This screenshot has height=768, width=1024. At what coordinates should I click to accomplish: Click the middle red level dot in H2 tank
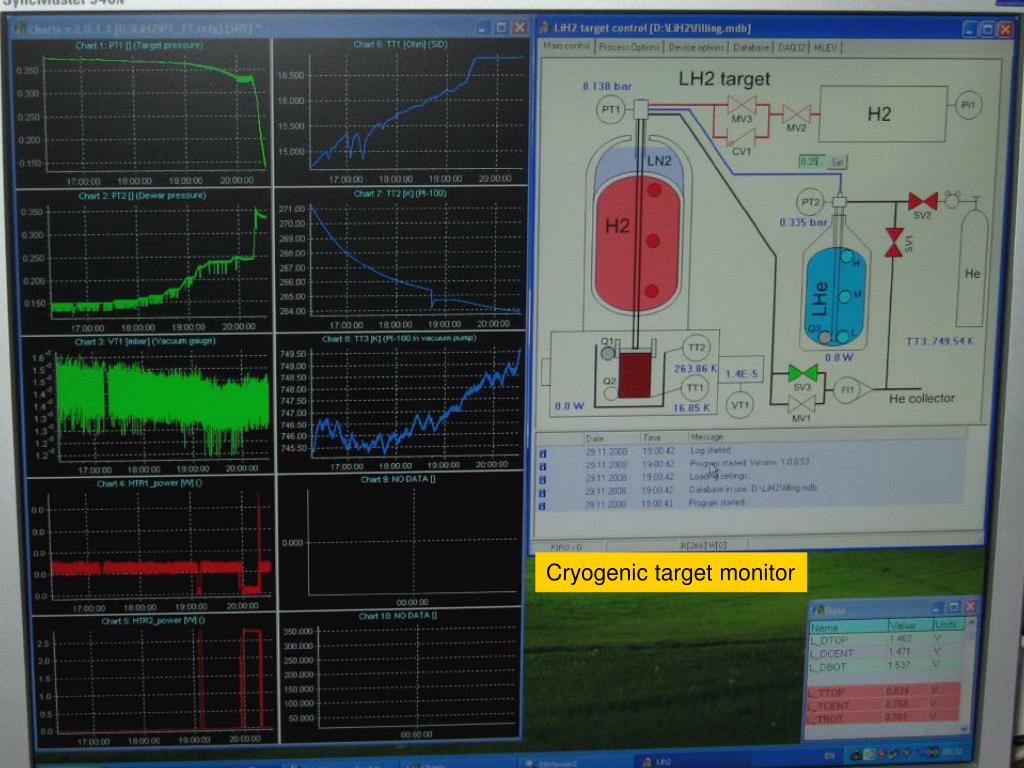652,242
